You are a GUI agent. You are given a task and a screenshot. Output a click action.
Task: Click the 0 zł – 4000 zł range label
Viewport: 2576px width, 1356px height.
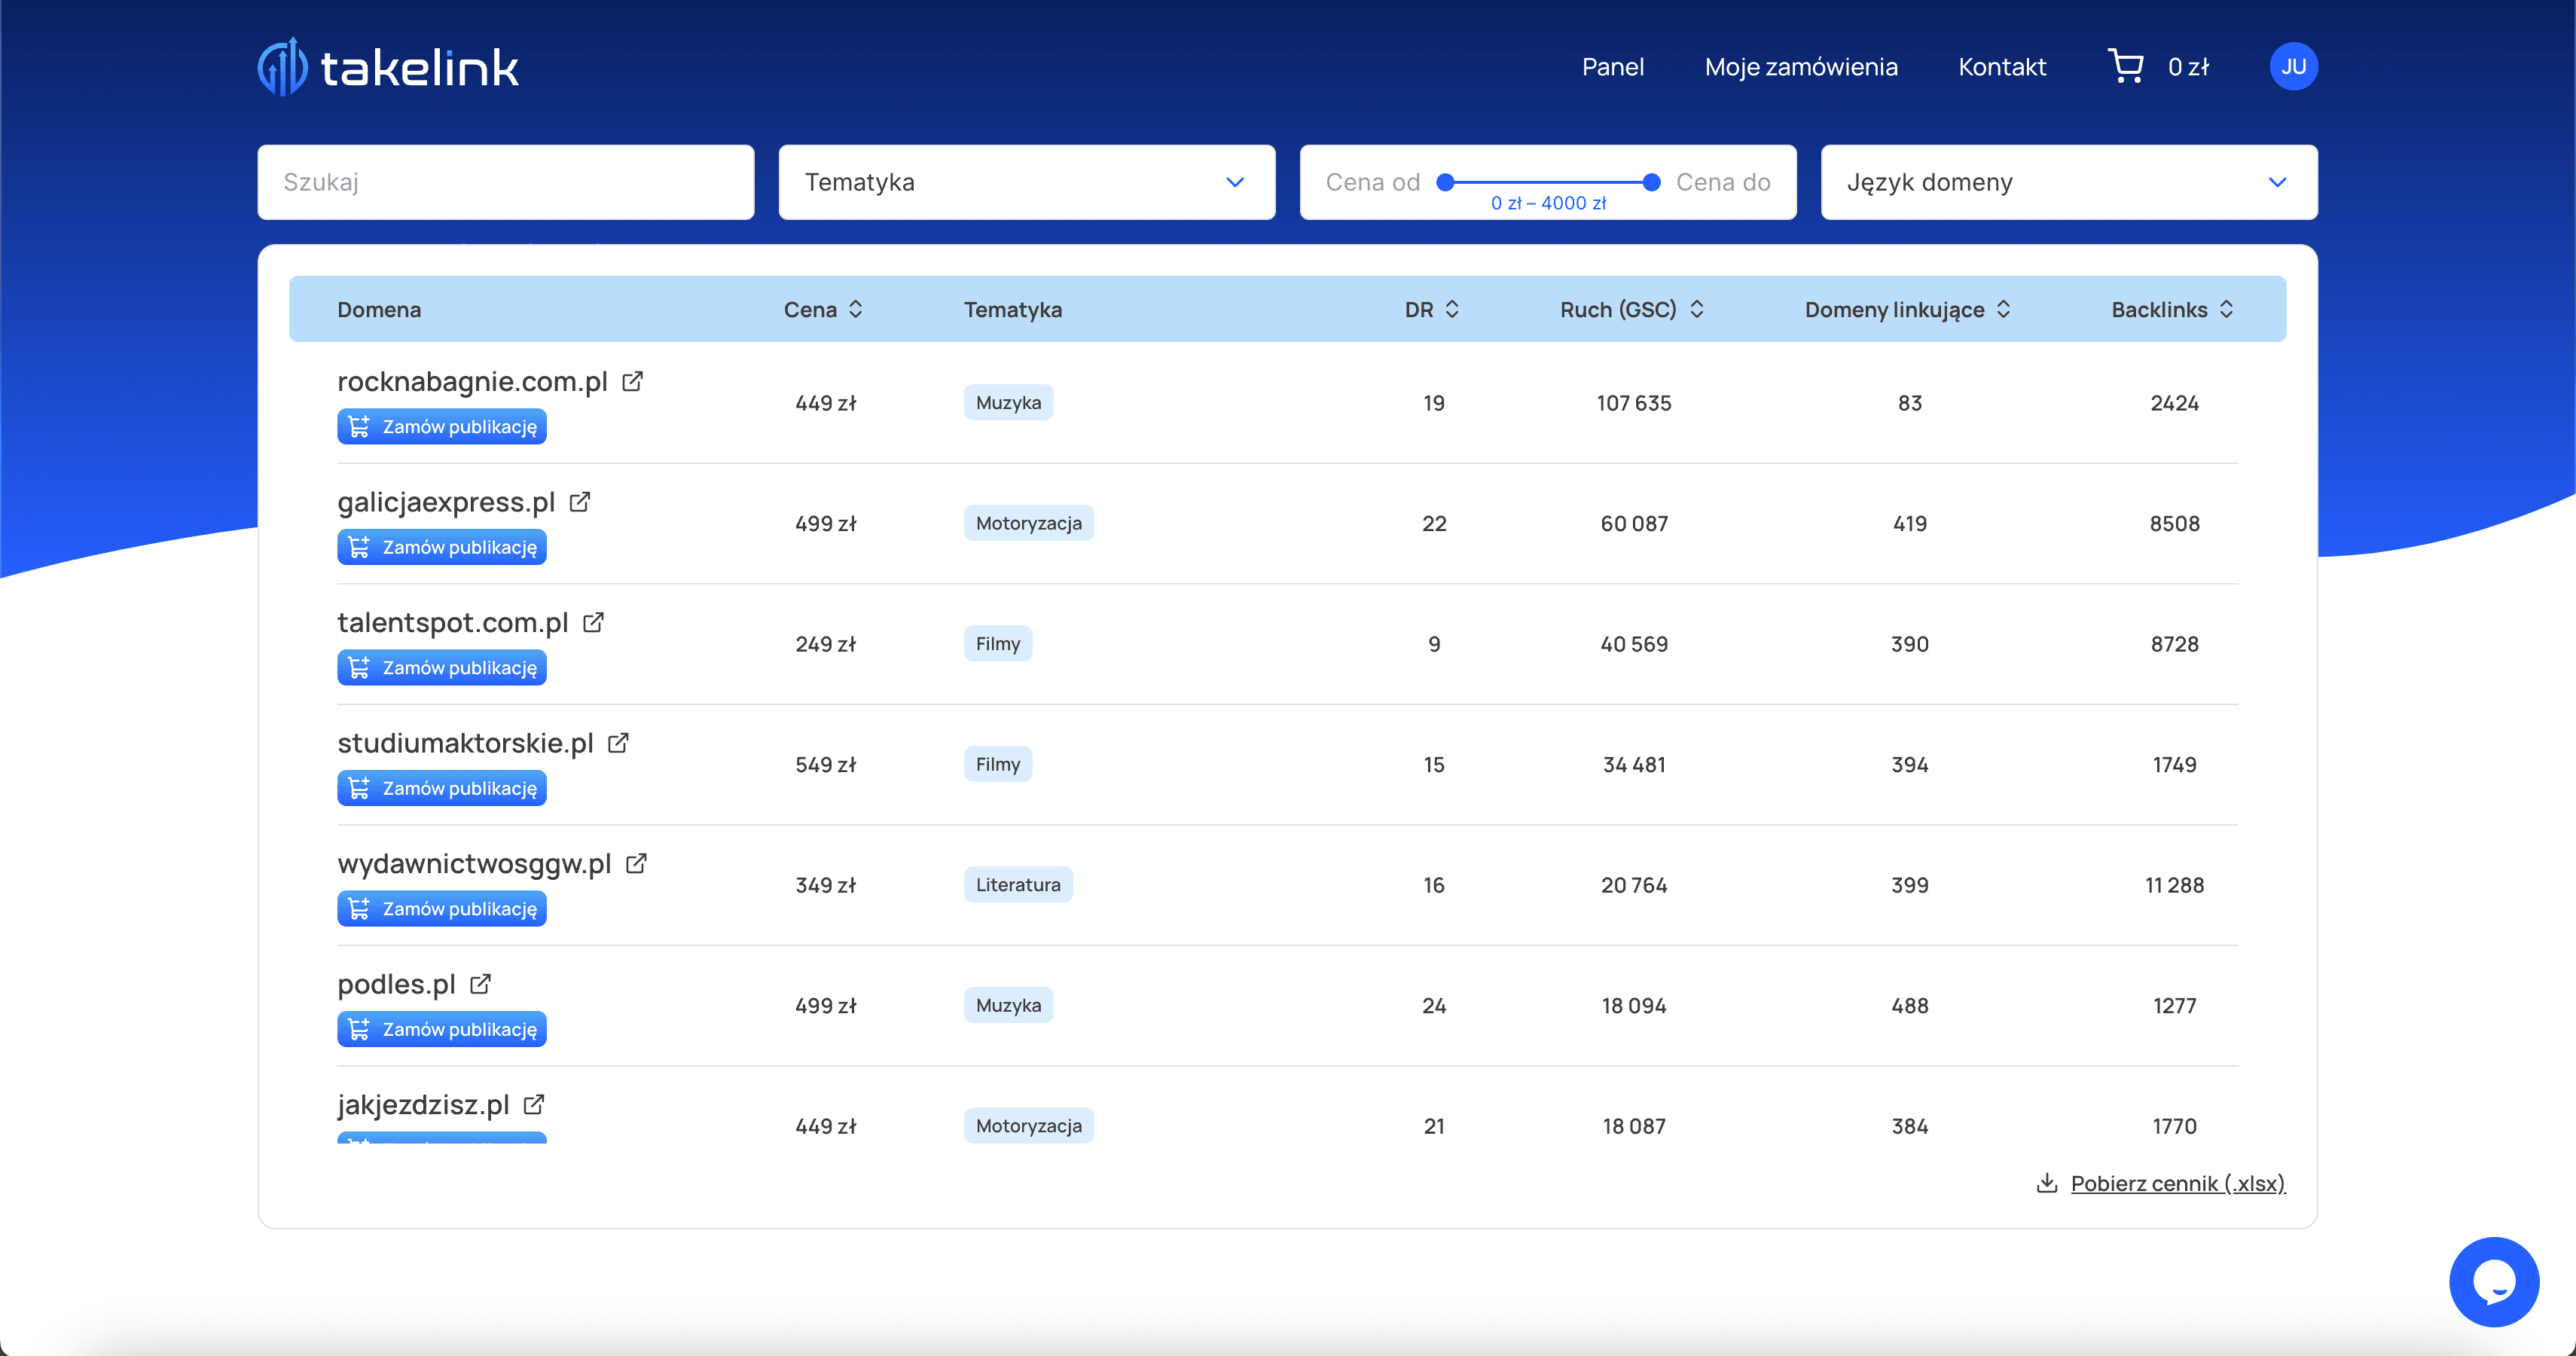tap(1548, 203)
